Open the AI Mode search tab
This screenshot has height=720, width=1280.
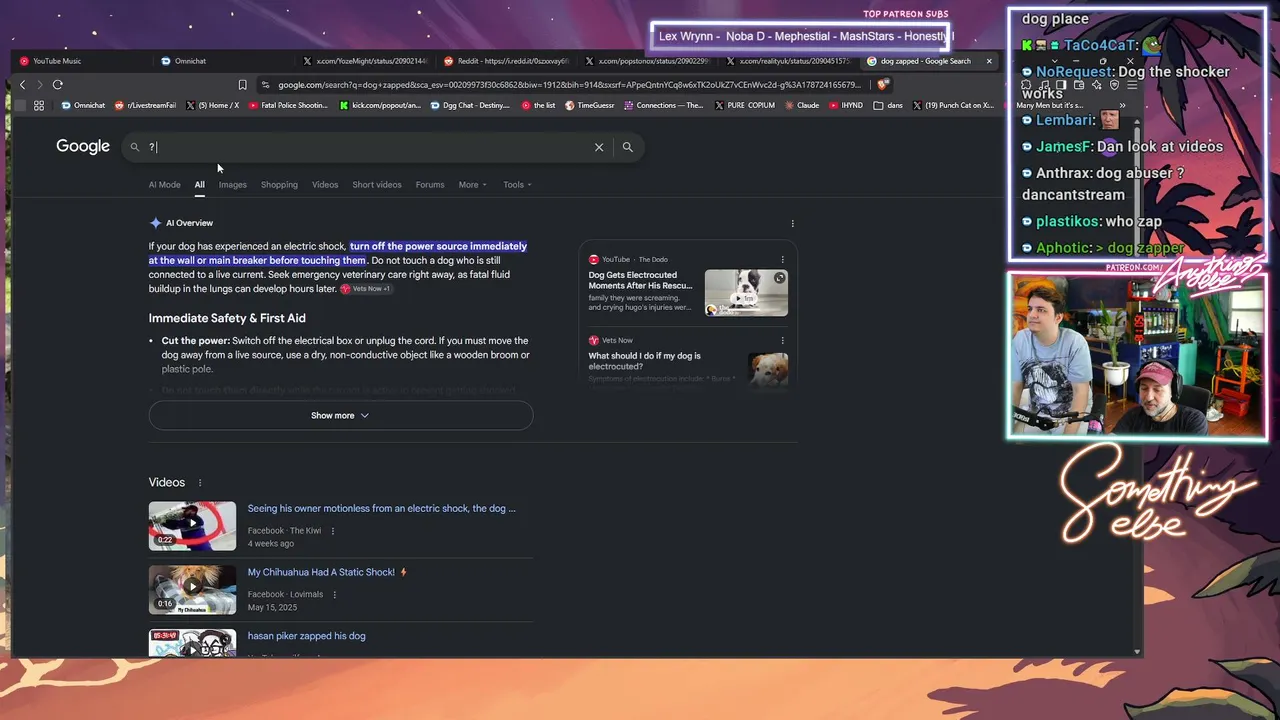click(165, 185)
